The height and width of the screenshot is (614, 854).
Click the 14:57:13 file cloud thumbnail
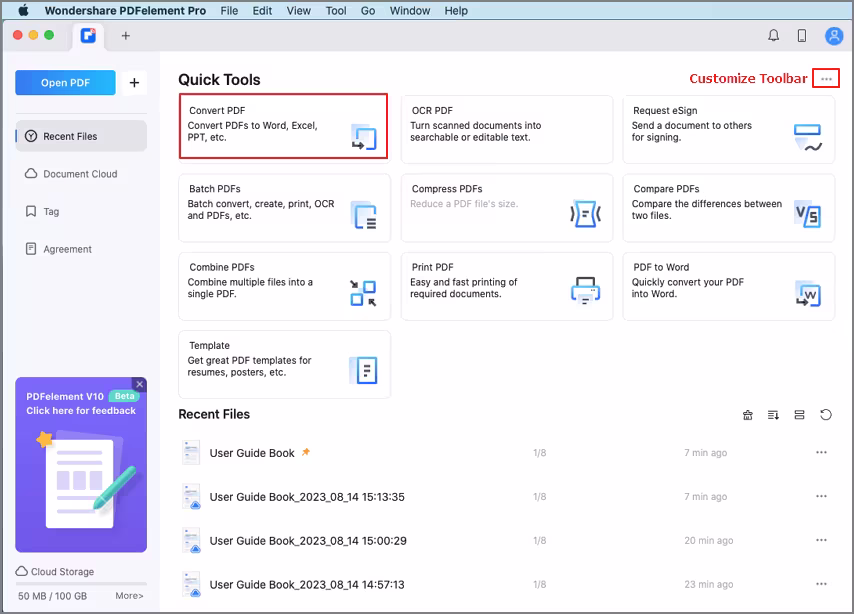(191, 584)
